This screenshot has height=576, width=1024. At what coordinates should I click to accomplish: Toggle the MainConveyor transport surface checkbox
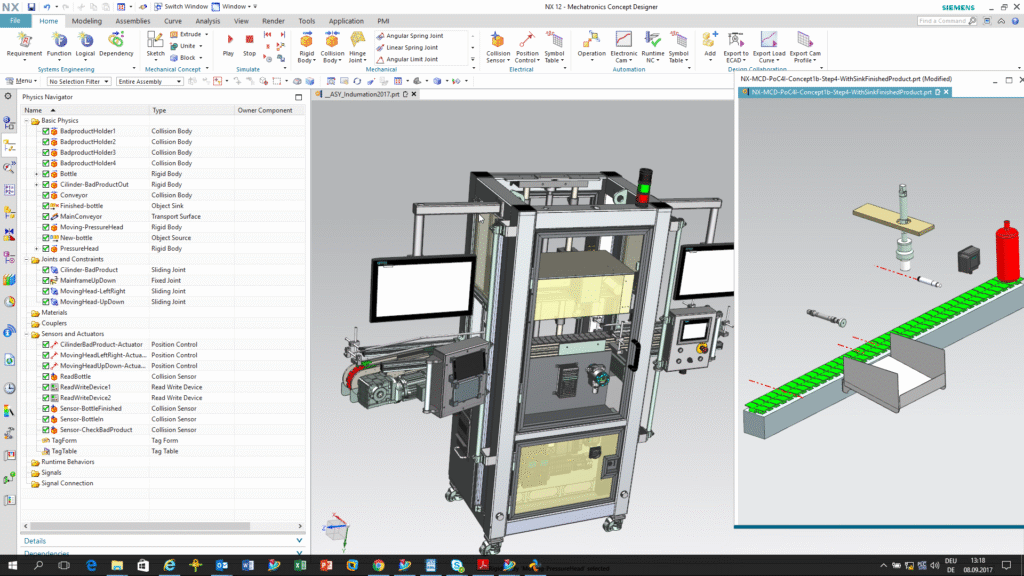(46, 216)
